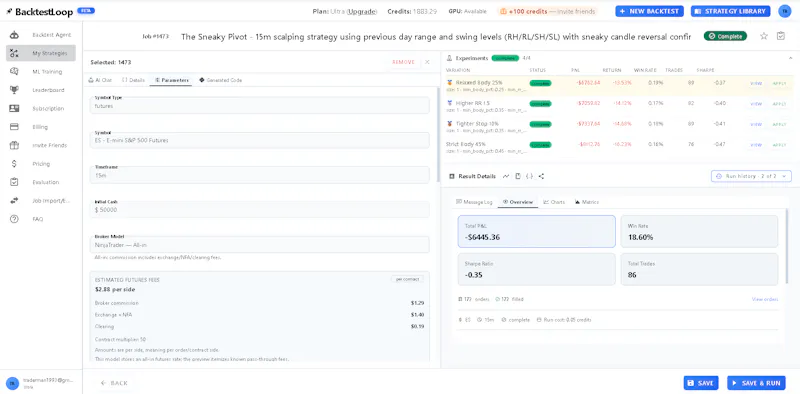Switch to the Details tab
The width and height of the screenshot is (800, 394).
(x=133, y=80)
